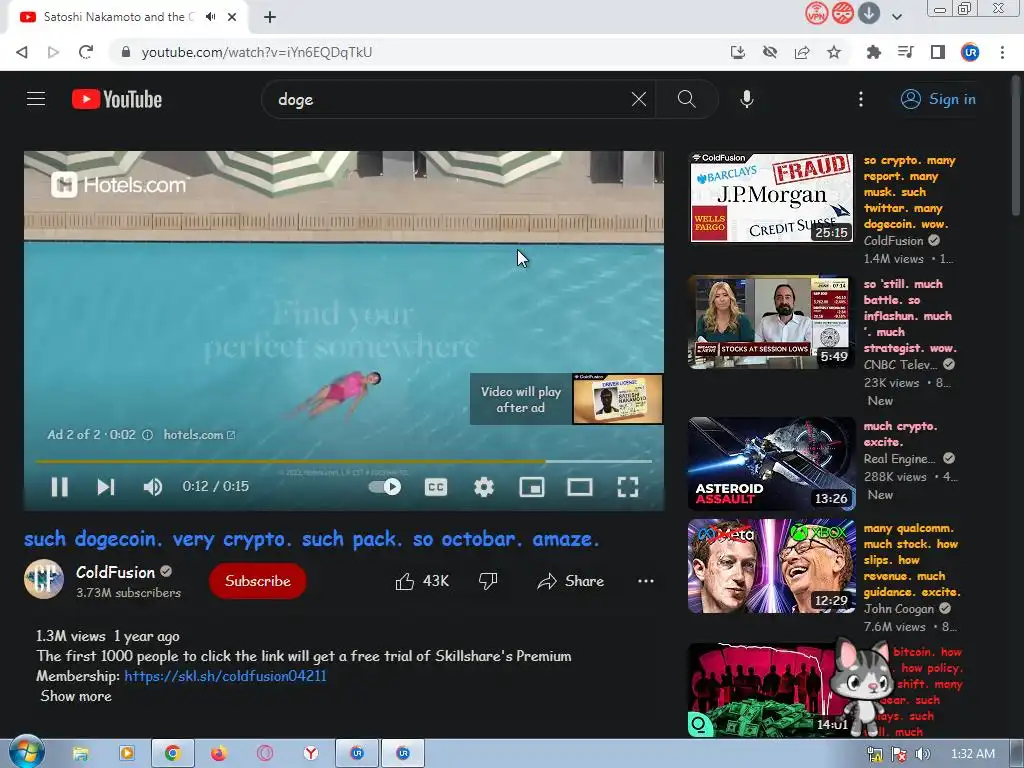Open YouTube settings three-dot menu
Screen dimensions: 1024x768
[x=861, y=99]
